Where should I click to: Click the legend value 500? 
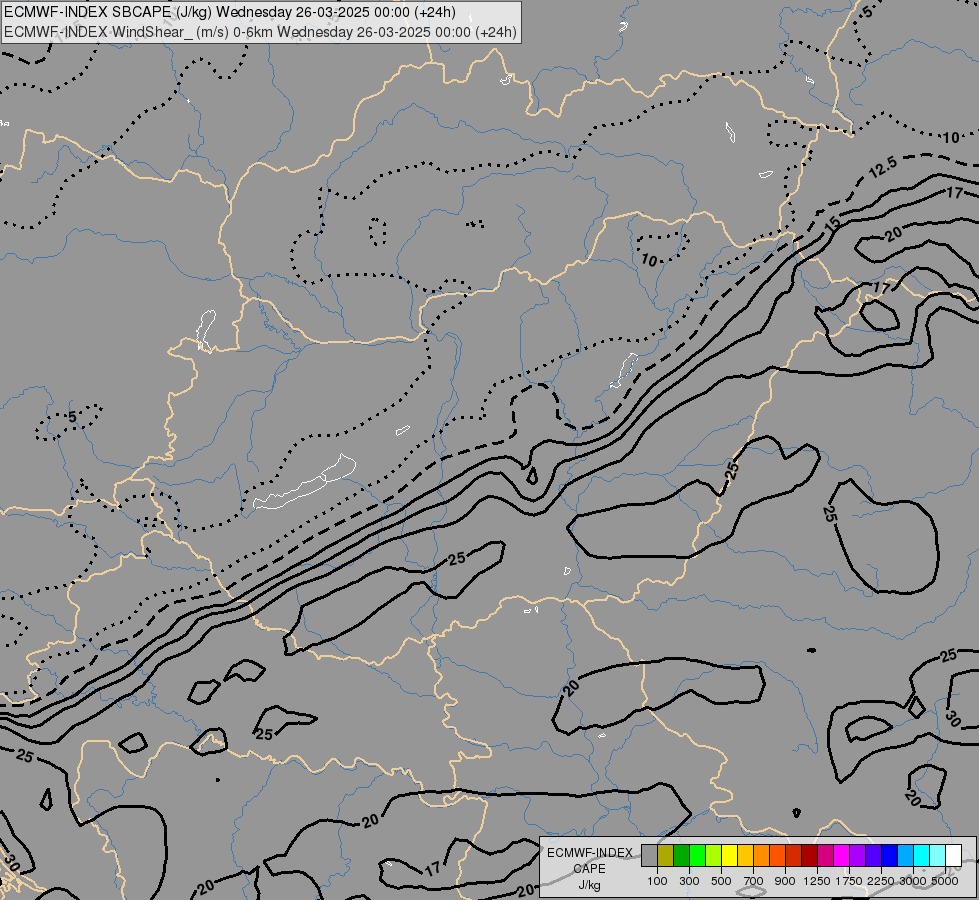pyautogui.click(x=721, y=881)
